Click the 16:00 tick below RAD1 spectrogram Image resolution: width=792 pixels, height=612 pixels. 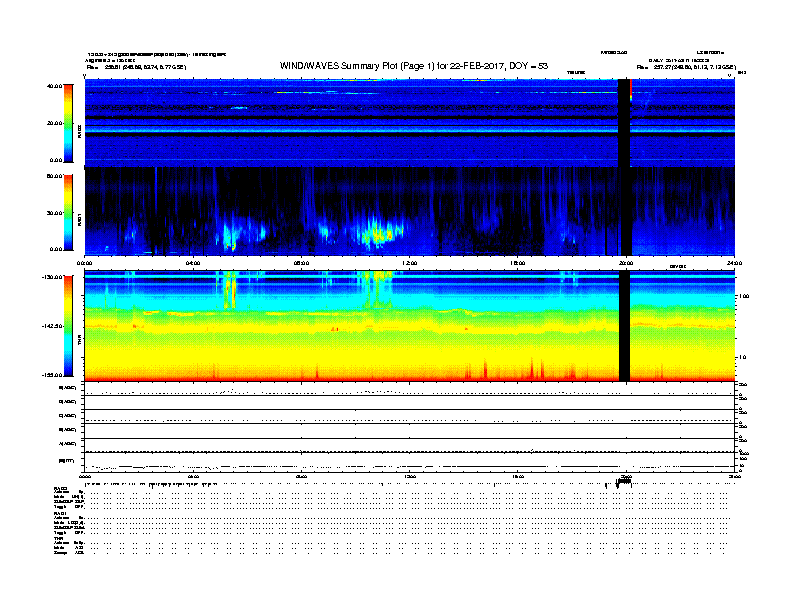click(x=518, y=263)
